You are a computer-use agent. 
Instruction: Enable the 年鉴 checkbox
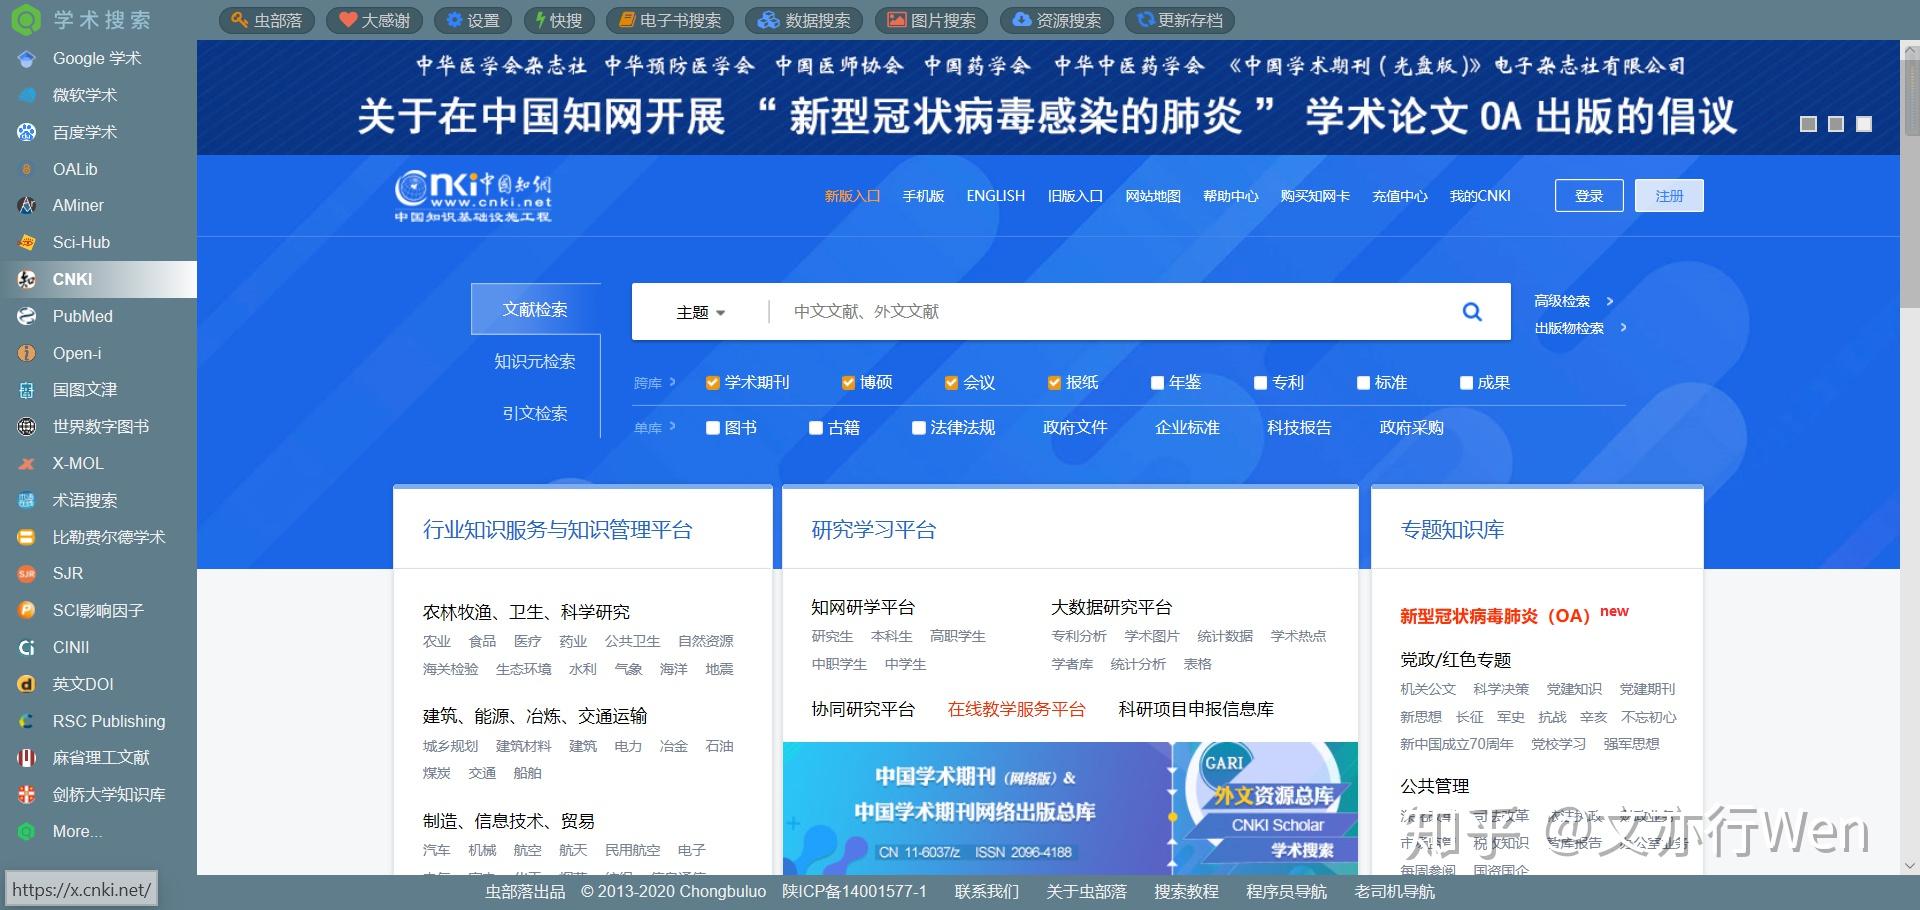pyautogui.click(x=1157, y=383)
